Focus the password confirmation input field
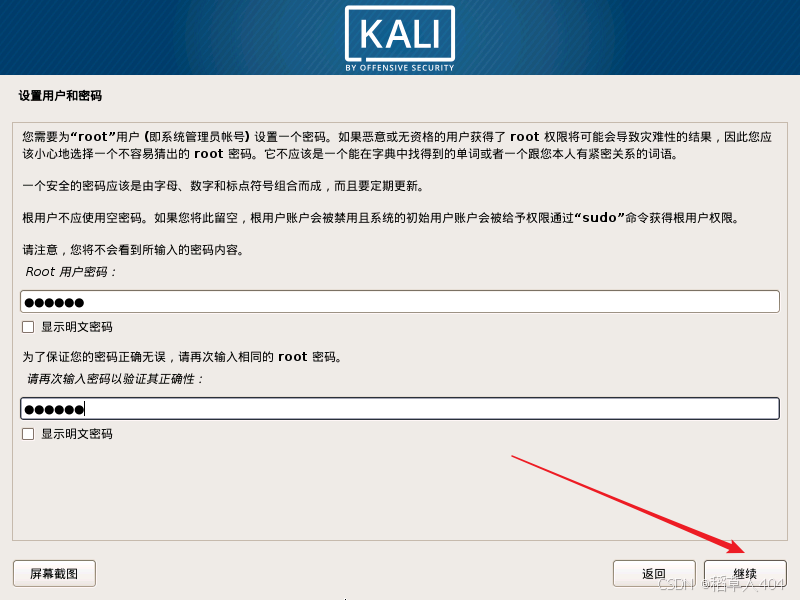This screenshot has height=600, width=800. [x=400, y=409]
